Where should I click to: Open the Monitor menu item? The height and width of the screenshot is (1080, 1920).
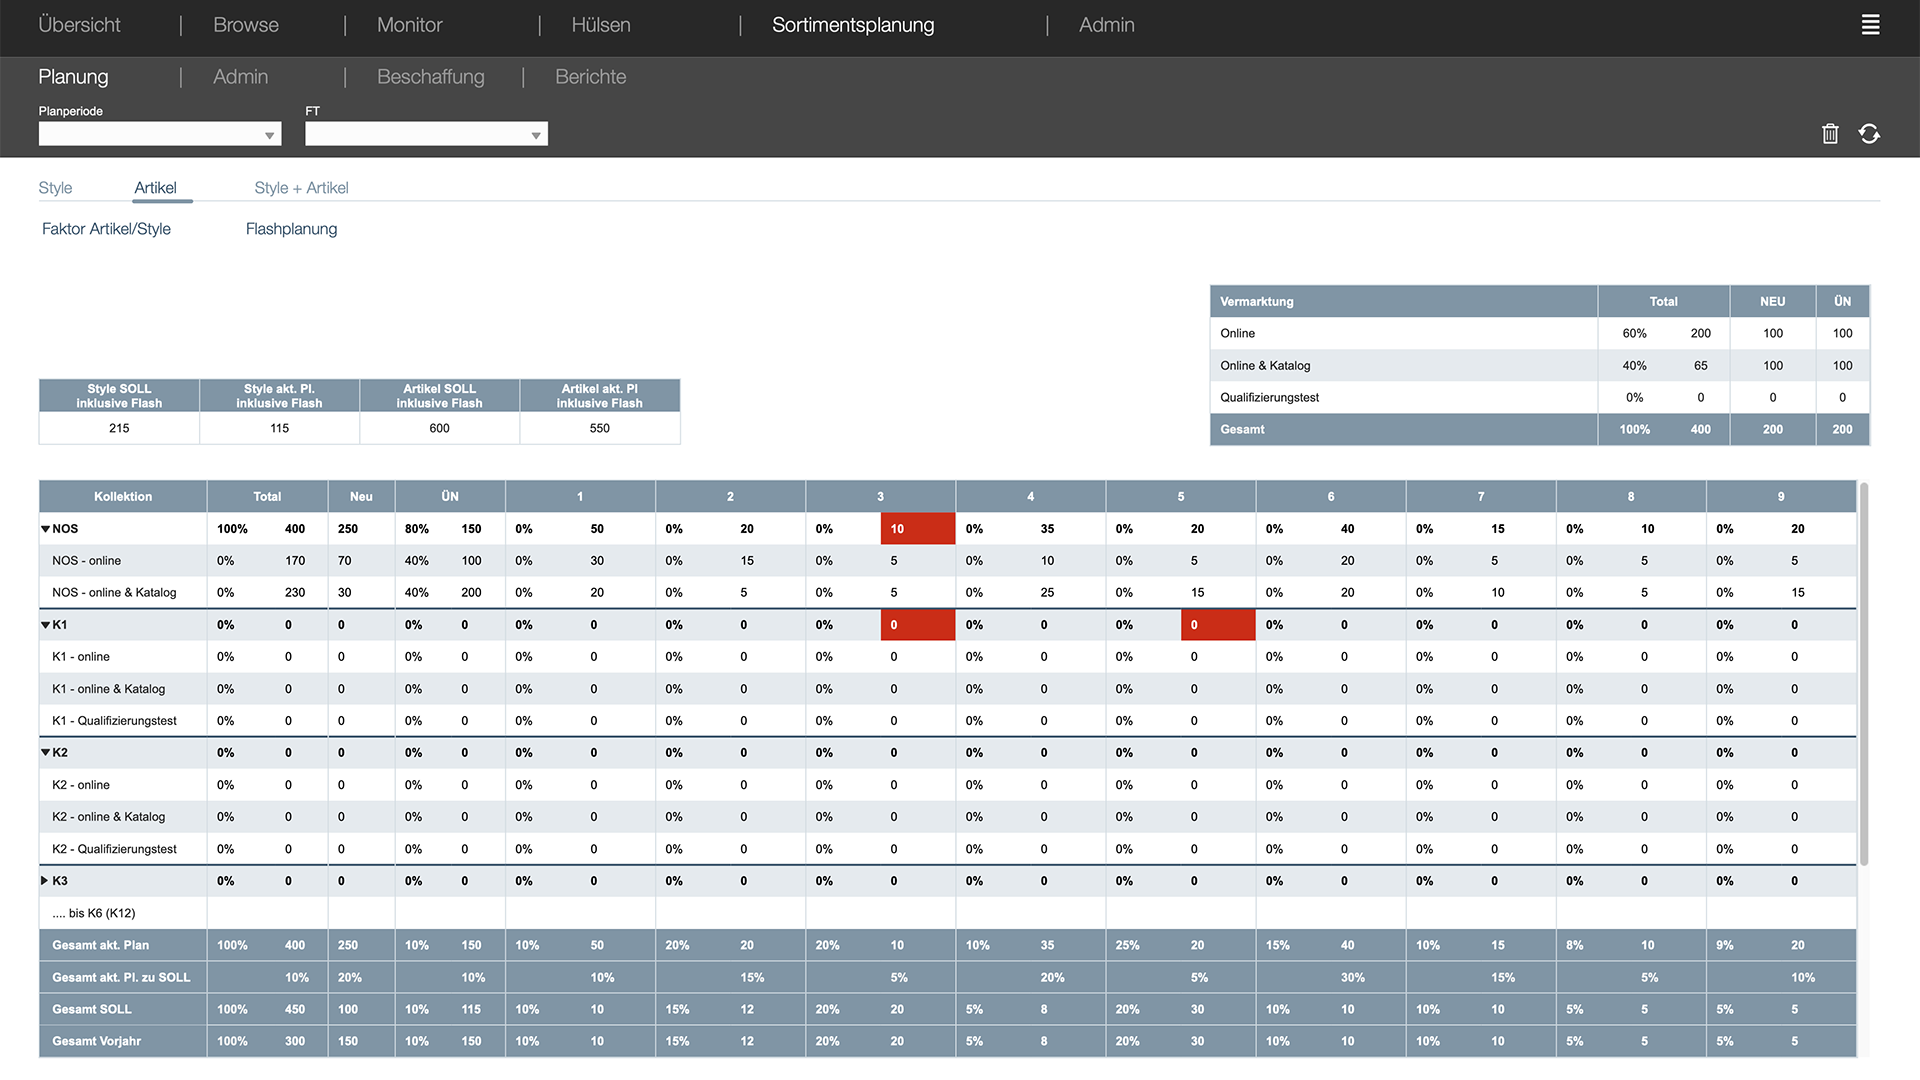[409, 25]
